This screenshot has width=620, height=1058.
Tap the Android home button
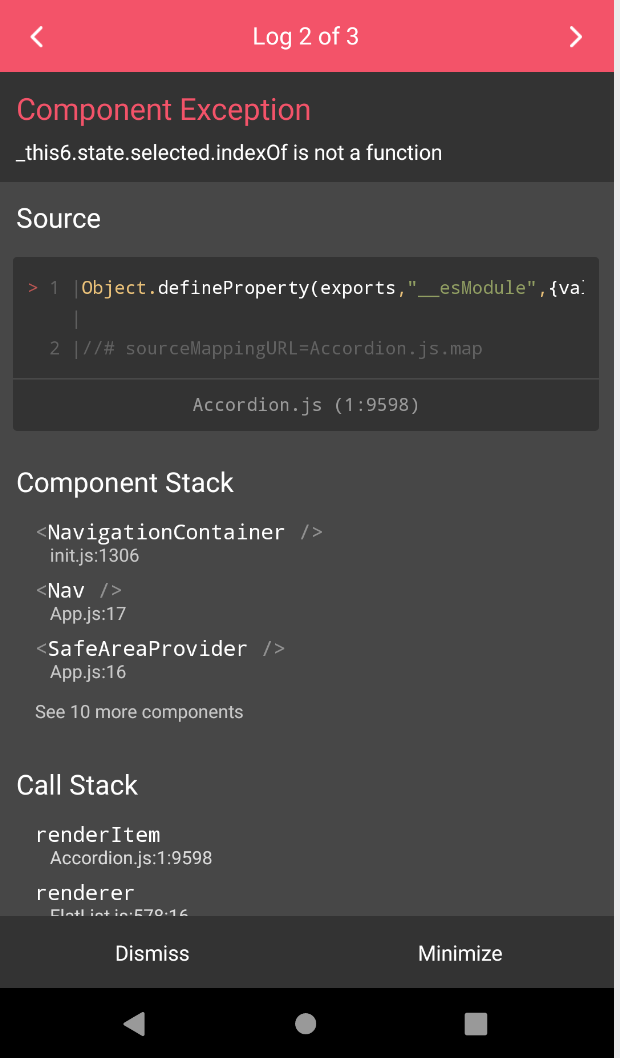pos(305,1024)
